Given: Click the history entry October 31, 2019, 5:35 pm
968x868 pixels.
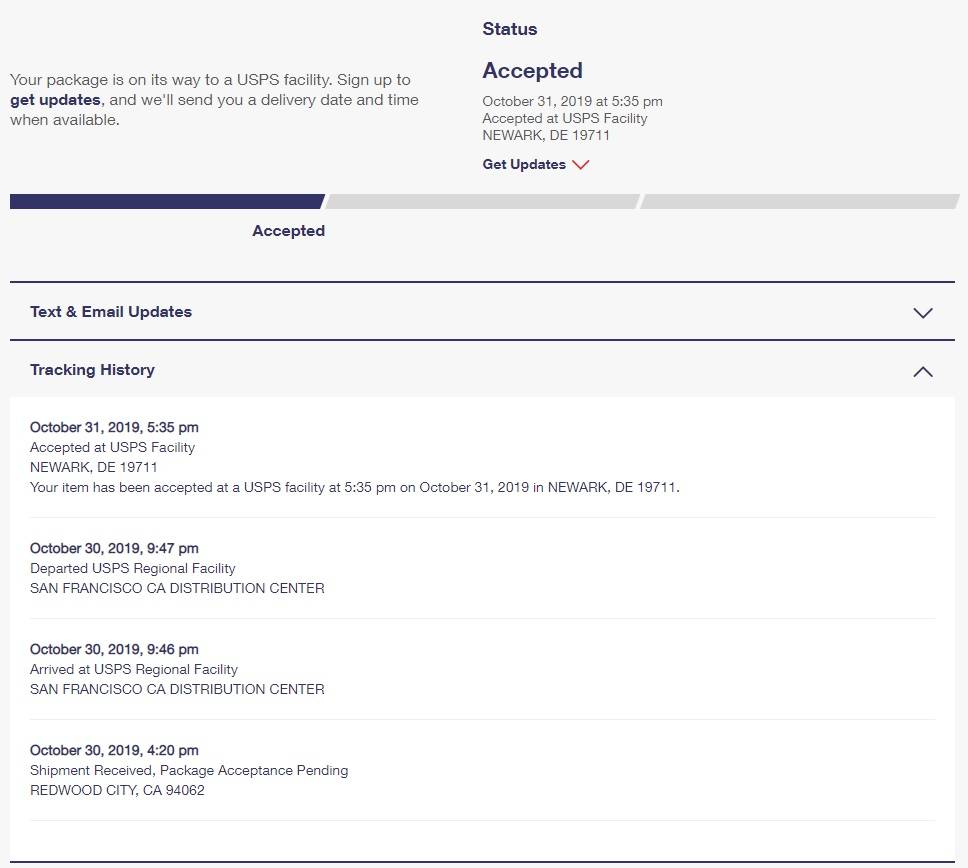Looking at the screenshot, I should coord(114,427).
